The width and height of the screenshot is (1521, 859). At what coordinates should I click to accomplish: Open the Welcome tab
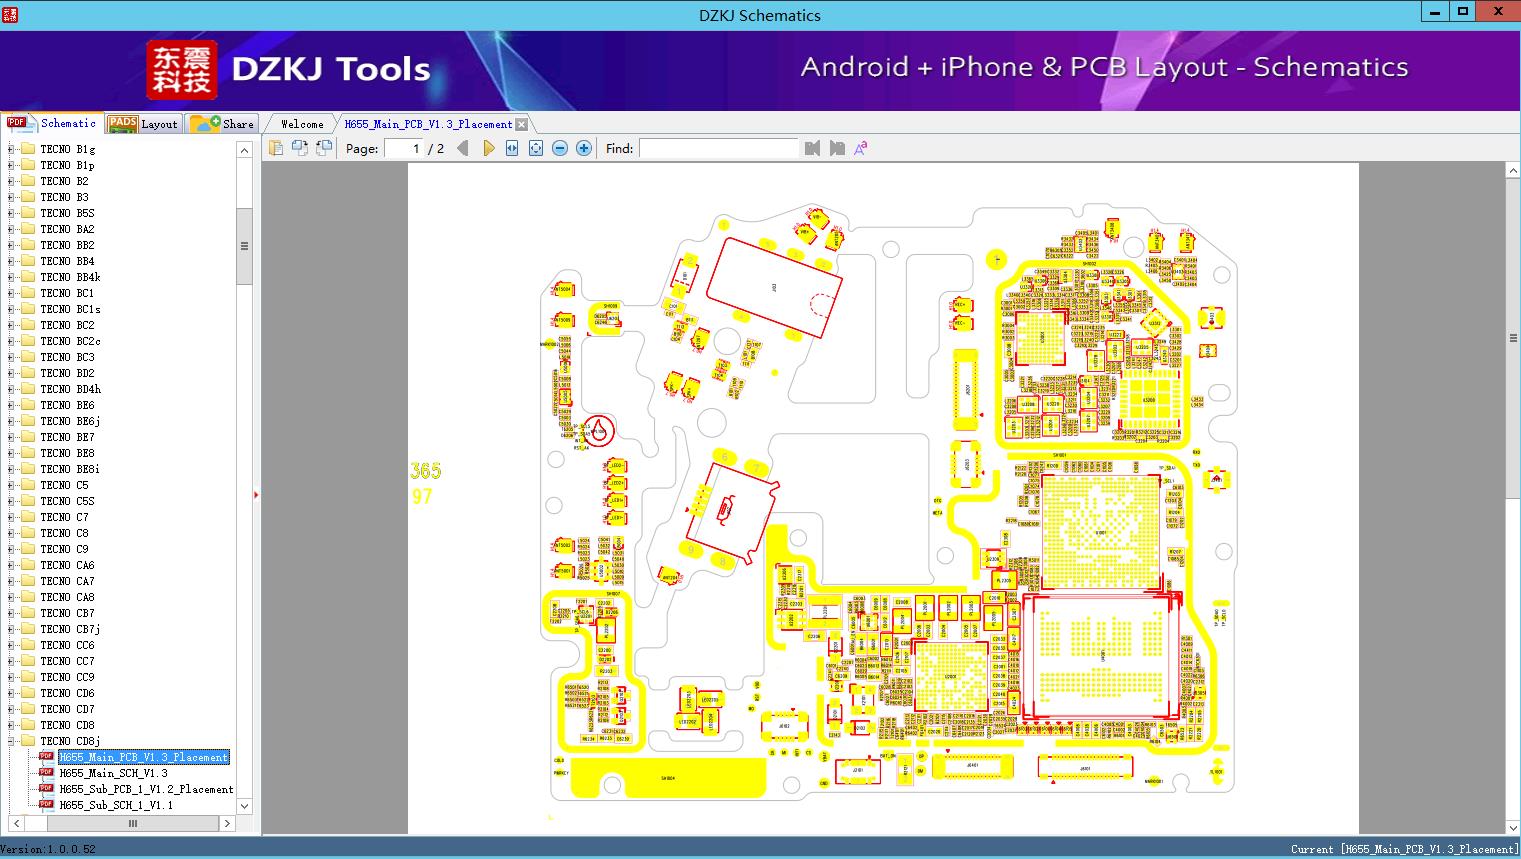tap(302, 124)
